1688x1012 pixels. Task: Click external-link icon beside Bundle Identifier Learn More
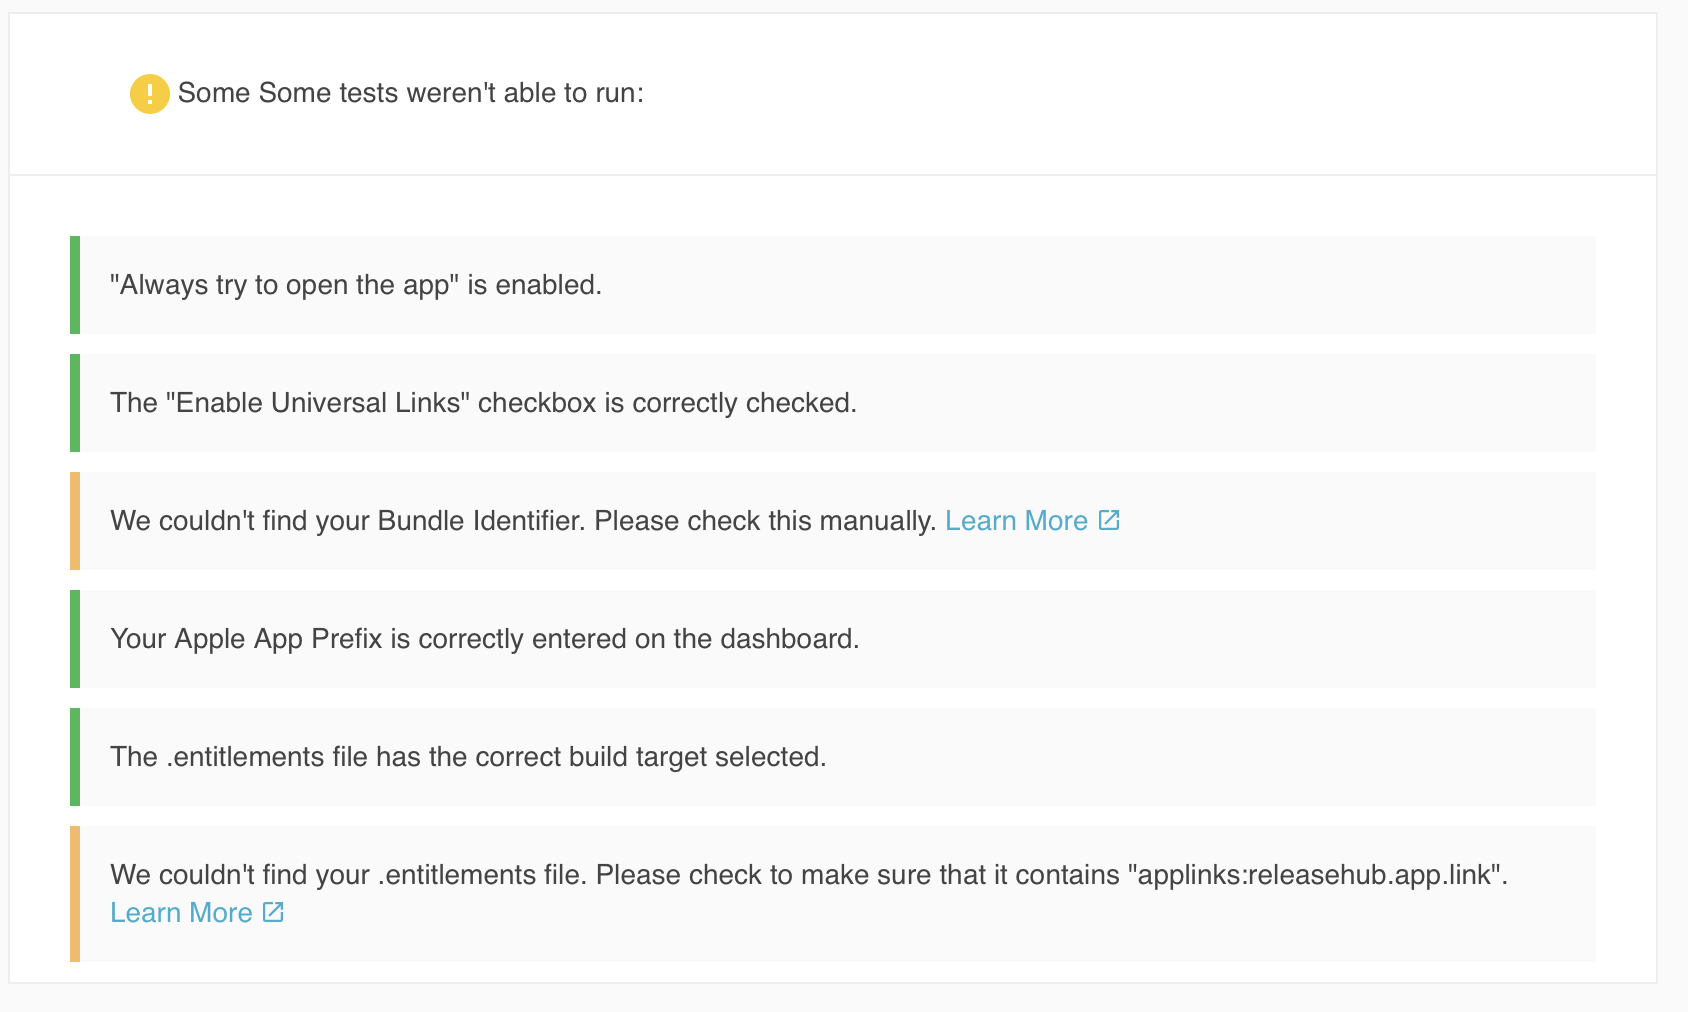point(1109,520)
